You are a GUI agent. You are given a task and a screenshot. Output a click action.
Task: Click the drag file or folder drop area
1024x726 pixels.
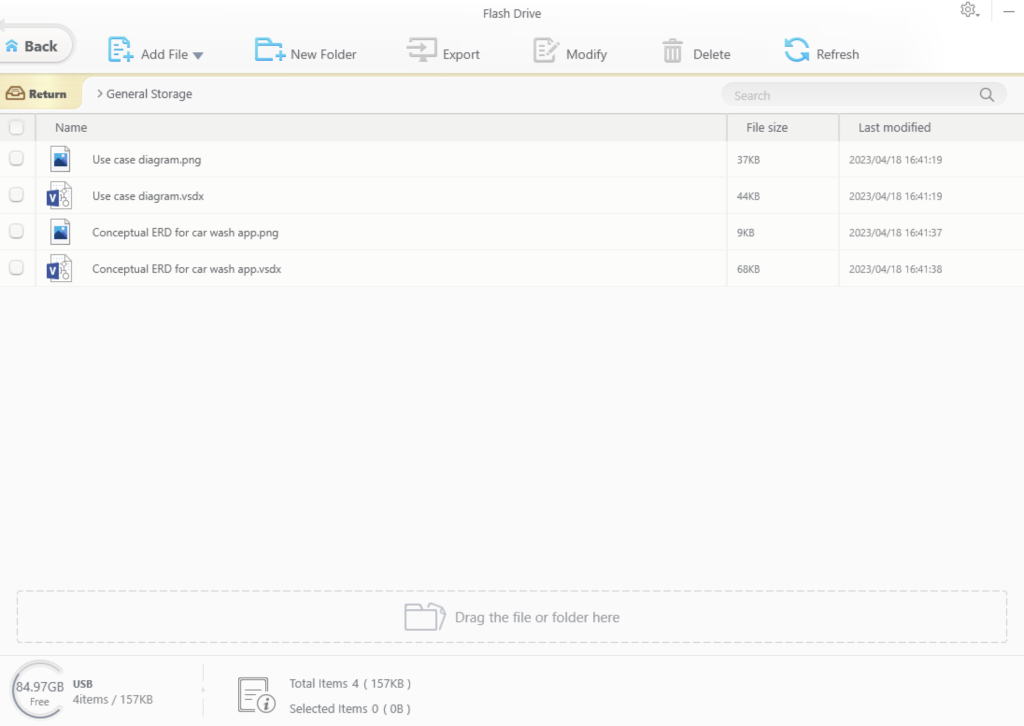click(512, 617)
